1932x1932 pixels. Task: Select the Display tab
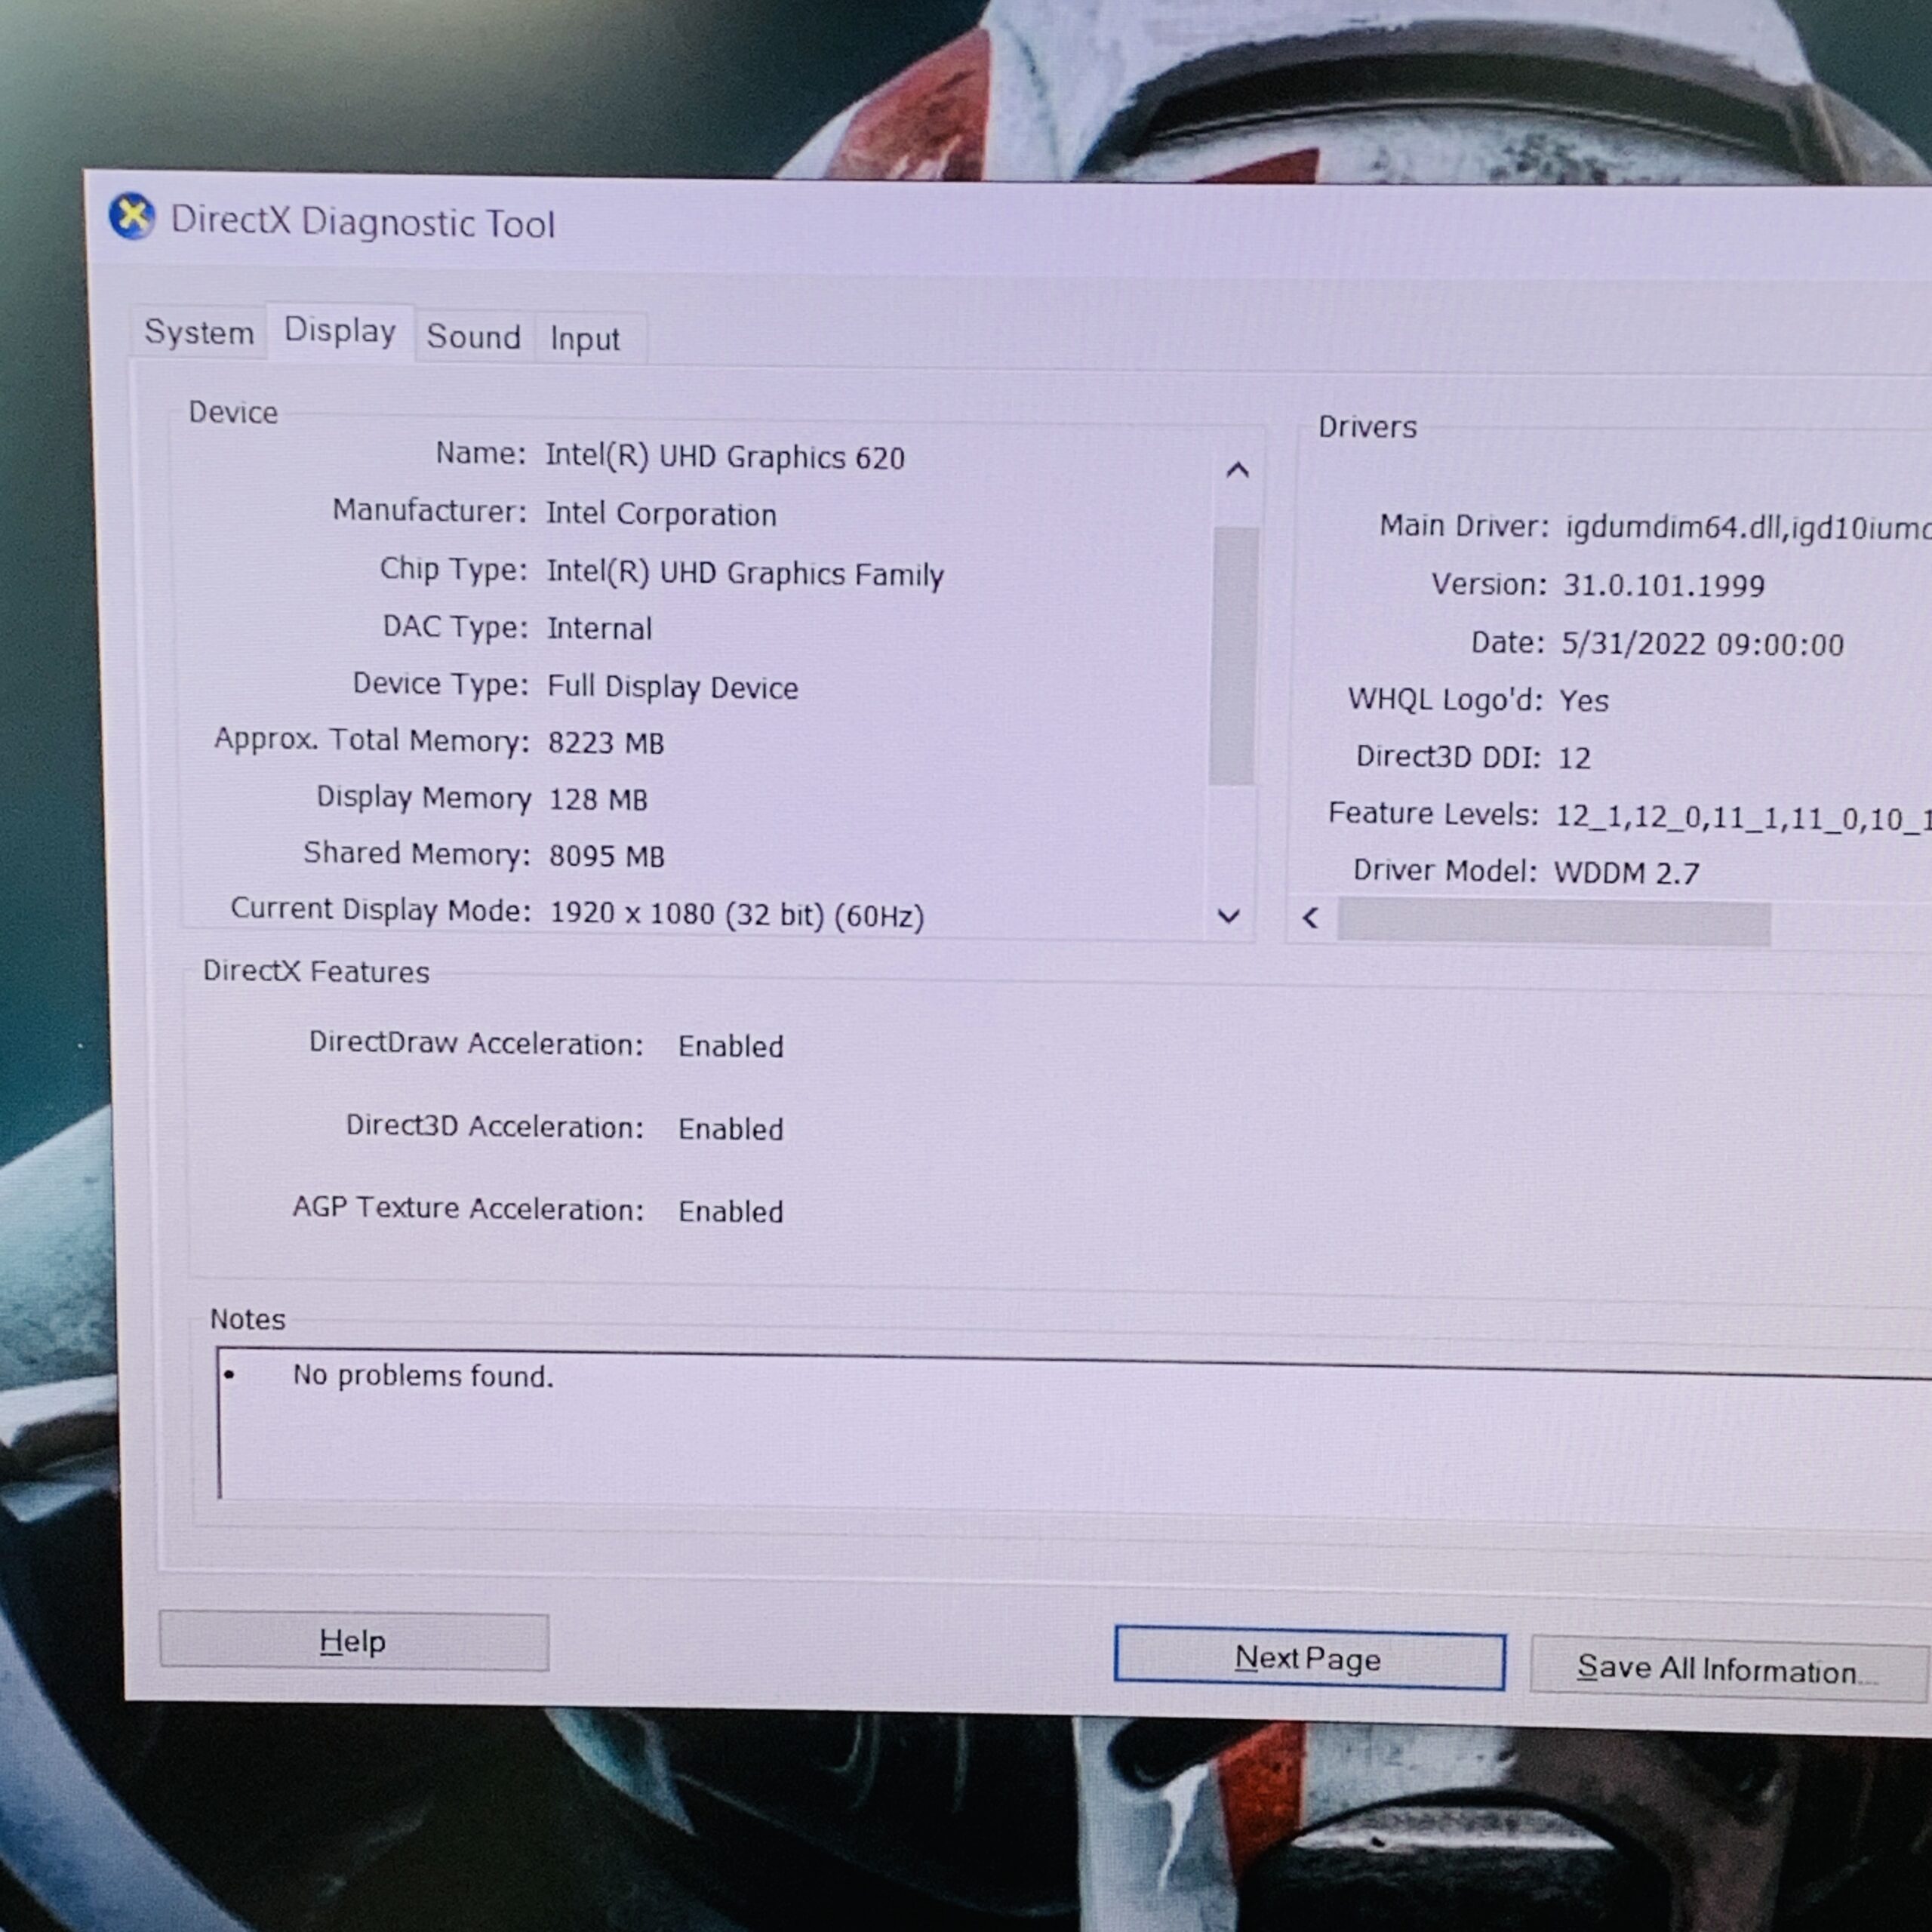click(340, 331)
